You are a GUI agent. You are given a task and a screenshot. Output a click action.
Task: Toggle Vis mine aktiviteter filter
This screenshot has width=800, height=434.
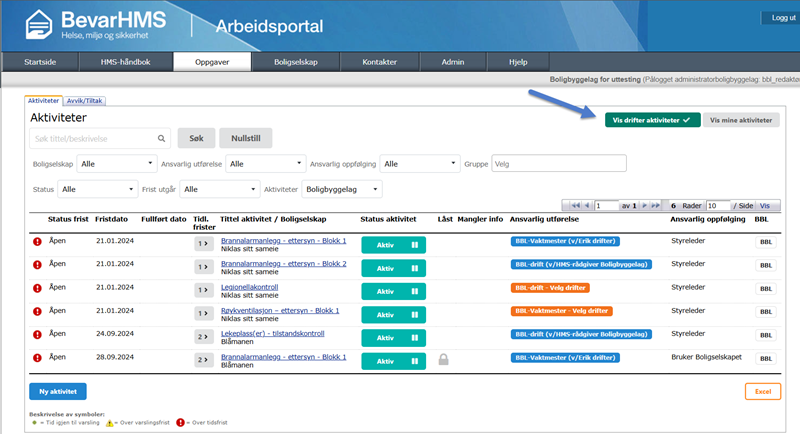tap(741, 120)
